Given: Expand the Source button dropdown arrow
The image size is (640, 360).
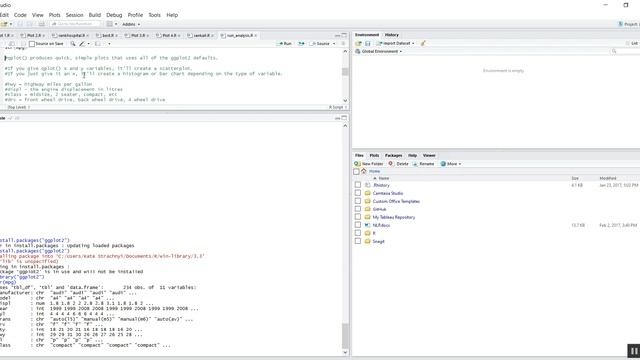Looking at the screenshot, I should (x=334, y=44).
